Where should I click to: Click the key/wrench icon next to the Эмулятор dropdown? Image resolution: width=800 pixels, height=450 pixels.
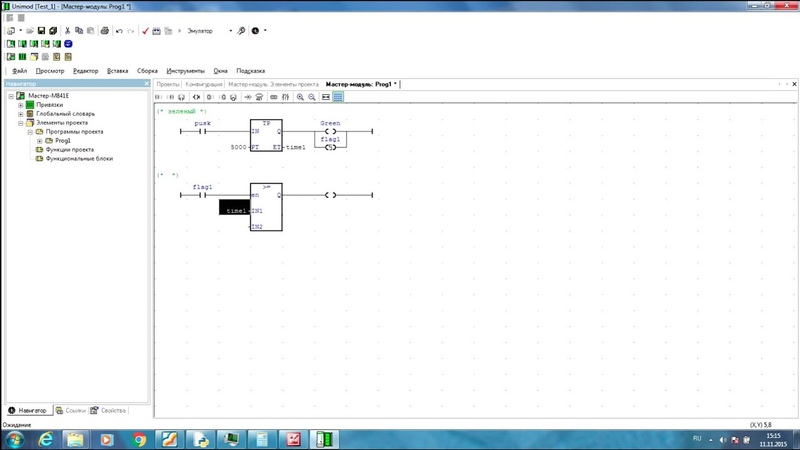pyautogui.click(x=241, y=31)
